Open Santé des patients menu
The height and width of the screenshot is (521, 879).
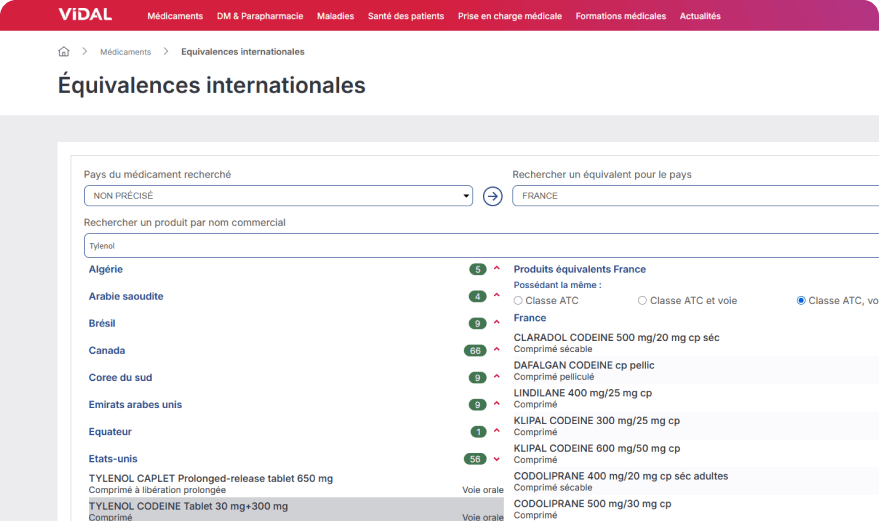pos(406,16)
